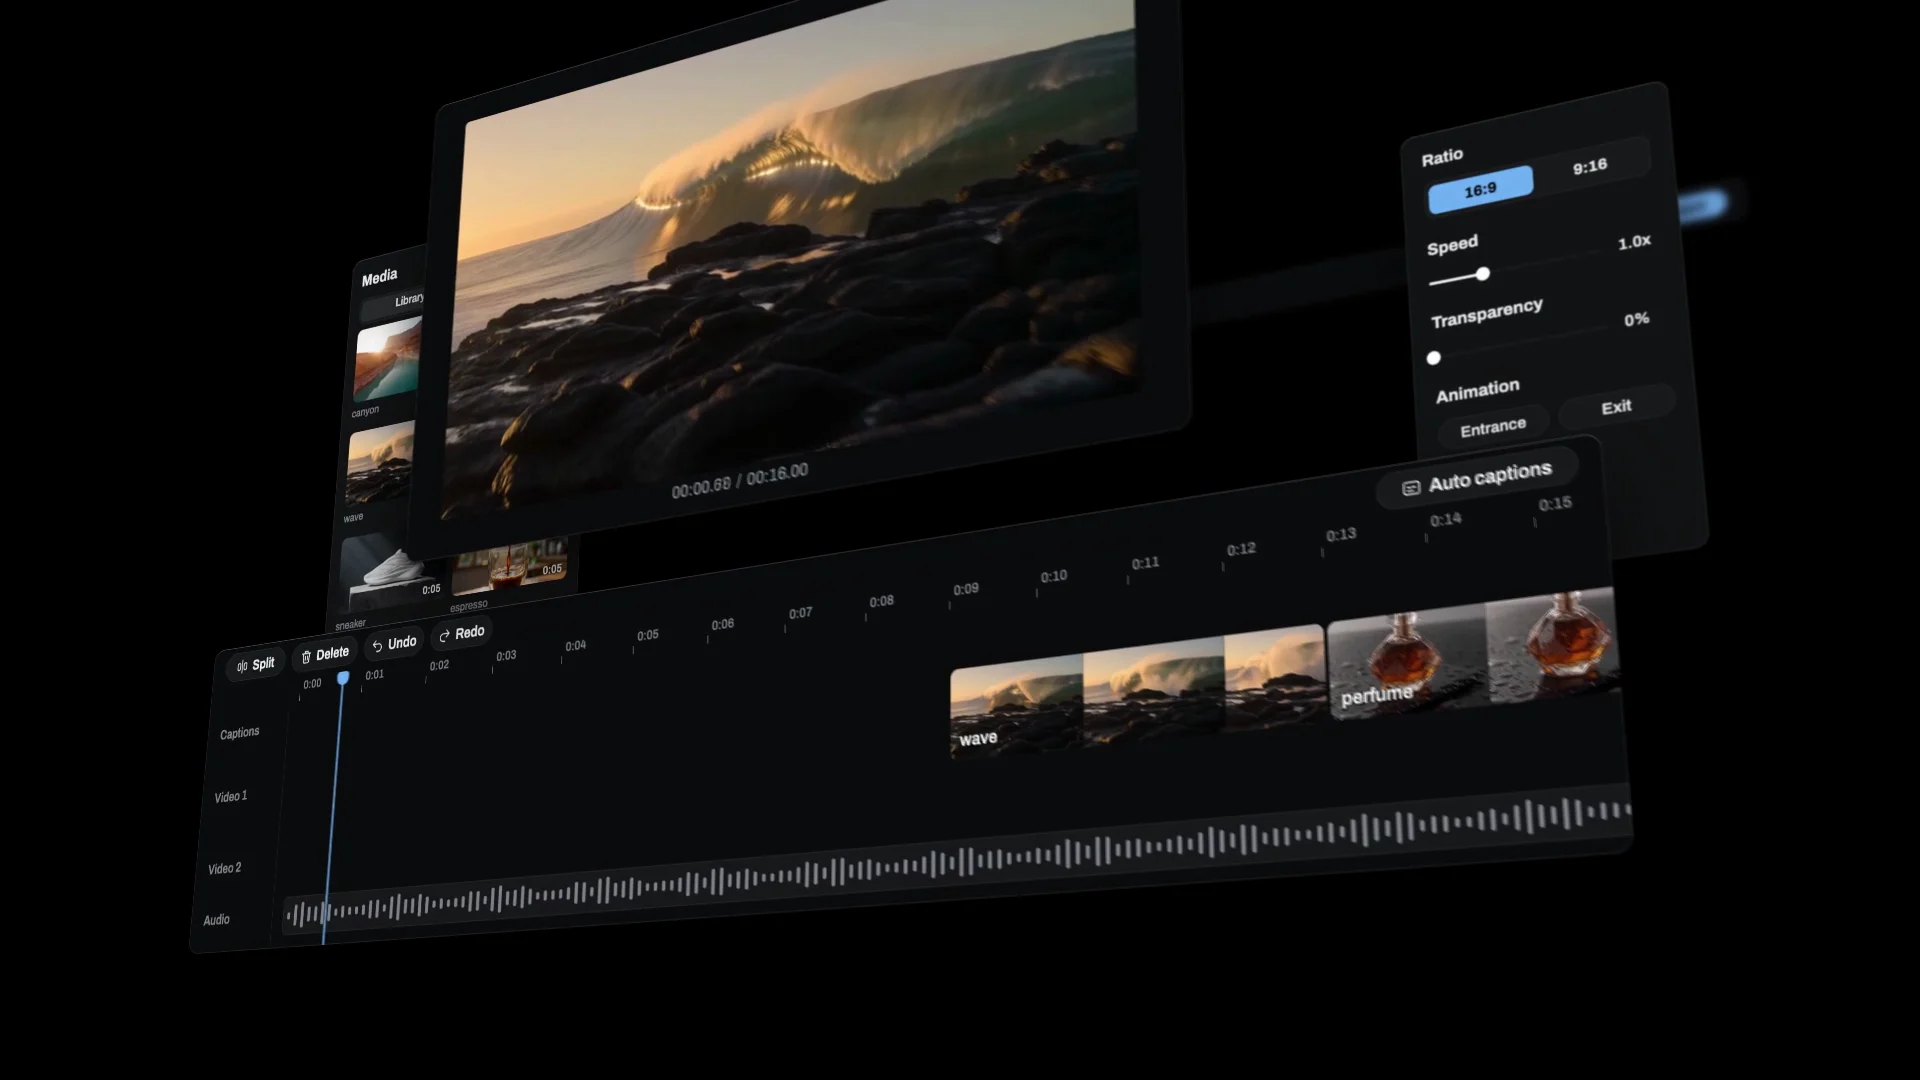Viewport: 1920px width, 1080px height.
Task: Click the 0:10 mark on timeline ruler
Action: (1053, 577)
